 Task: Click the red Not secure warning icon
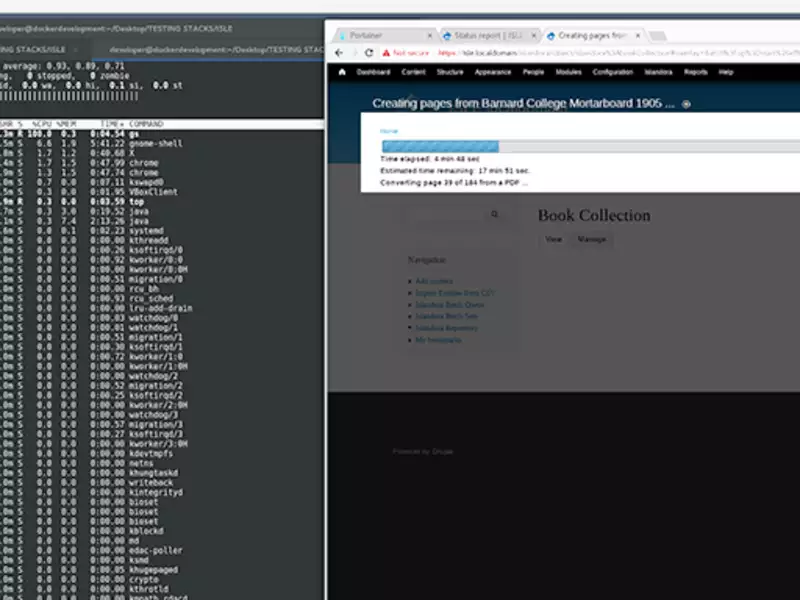[x=386, y=53]
